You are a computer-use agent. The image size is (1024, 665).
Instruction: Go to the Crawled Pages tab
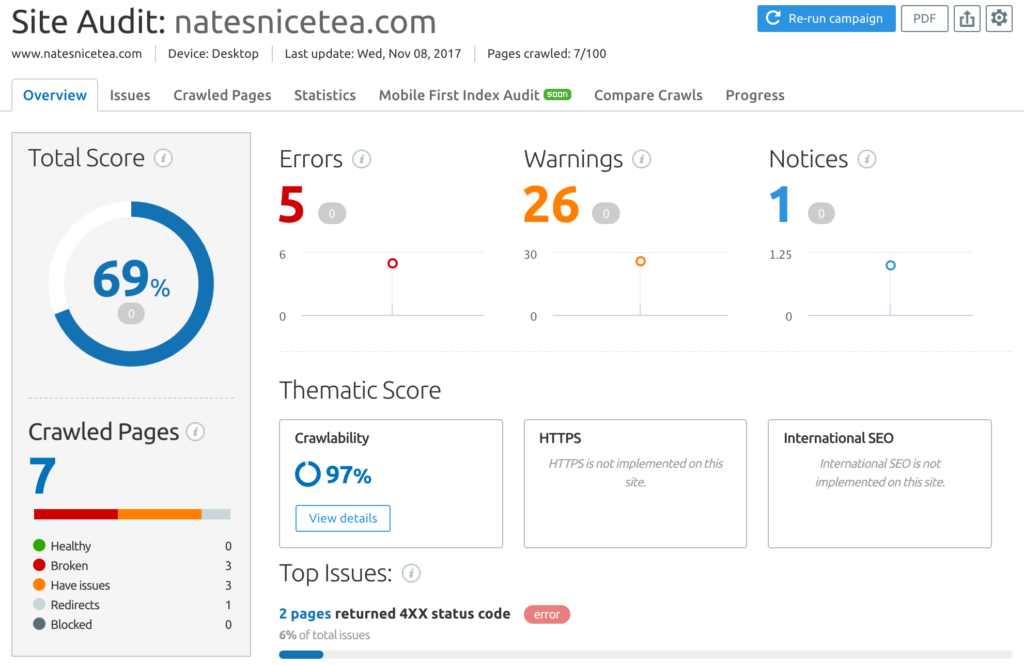click(222, 95)
